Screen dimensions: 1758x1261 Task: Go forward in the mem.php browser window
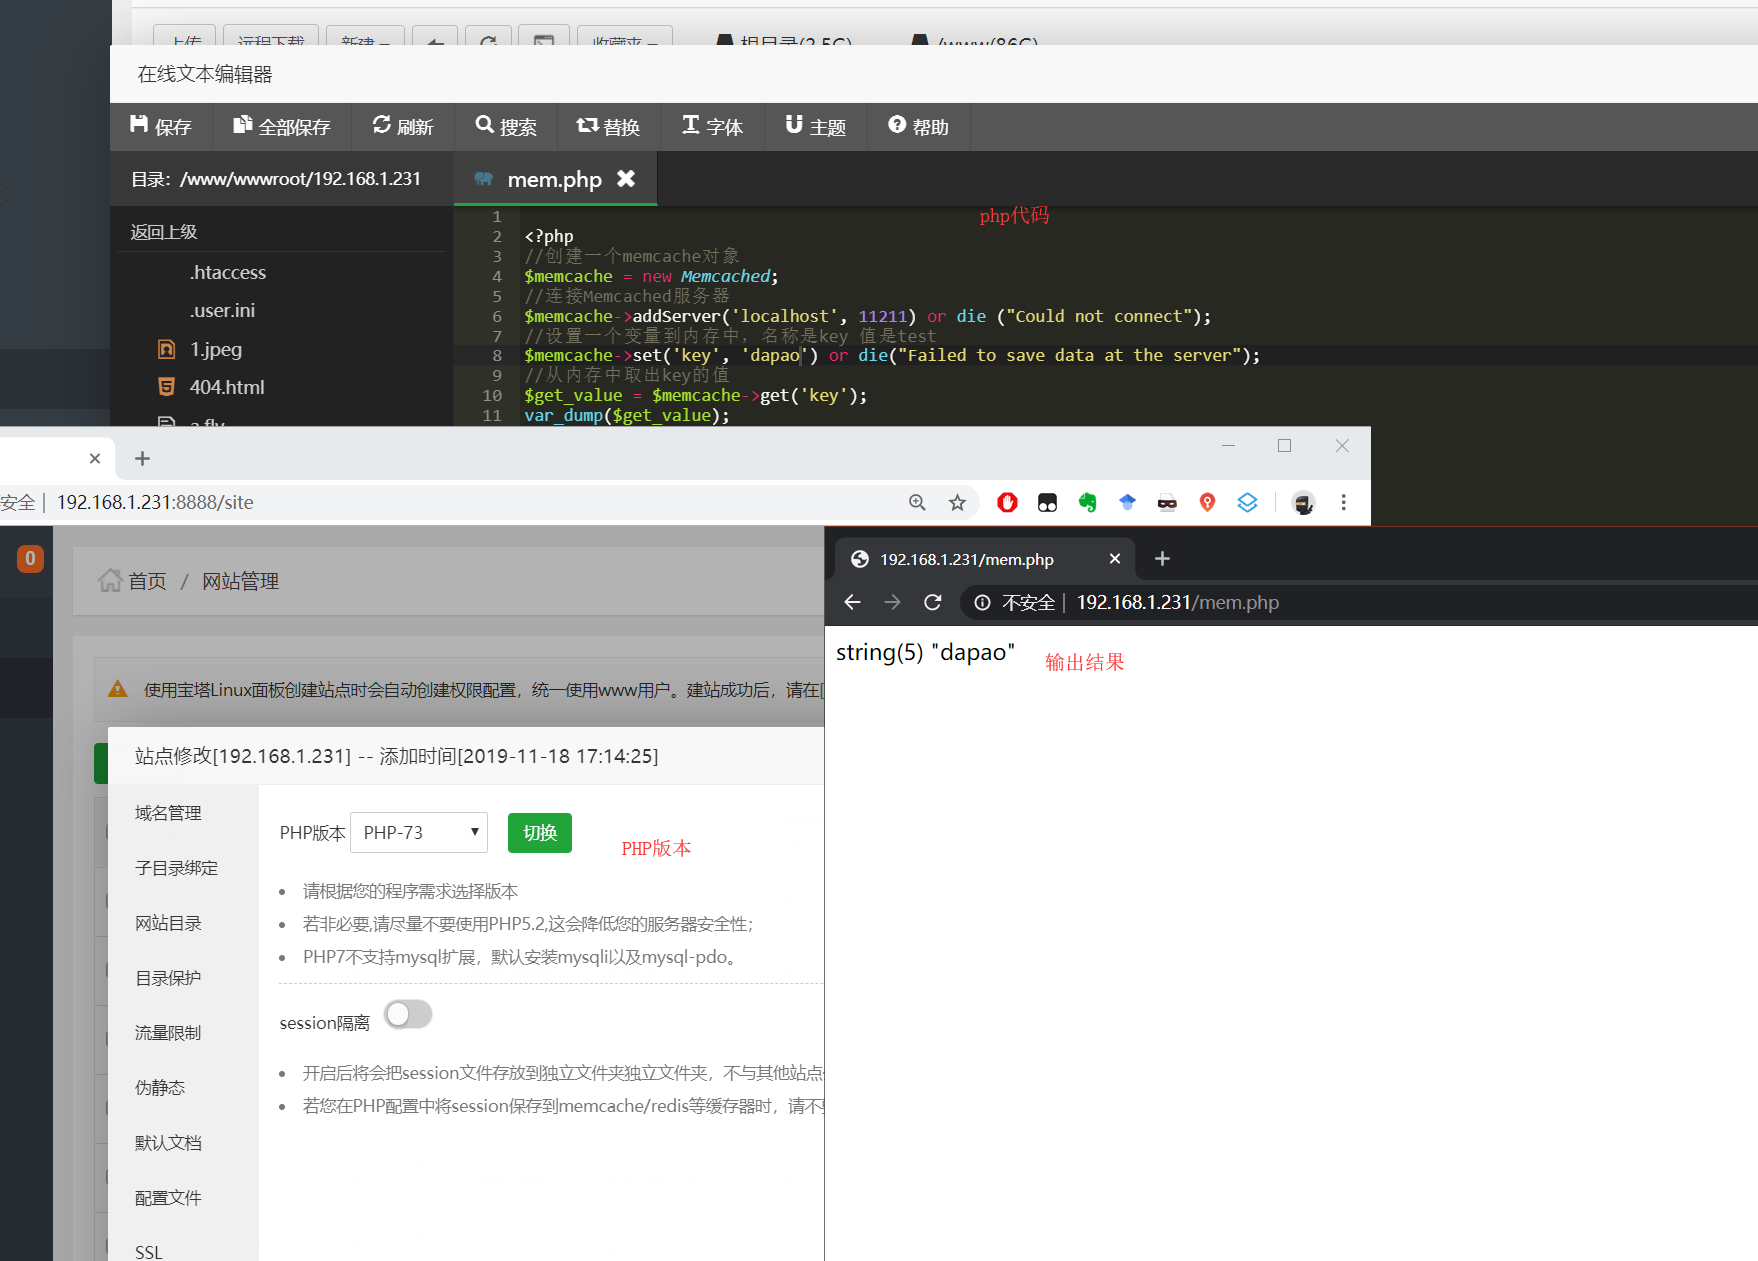pos(892,602)
